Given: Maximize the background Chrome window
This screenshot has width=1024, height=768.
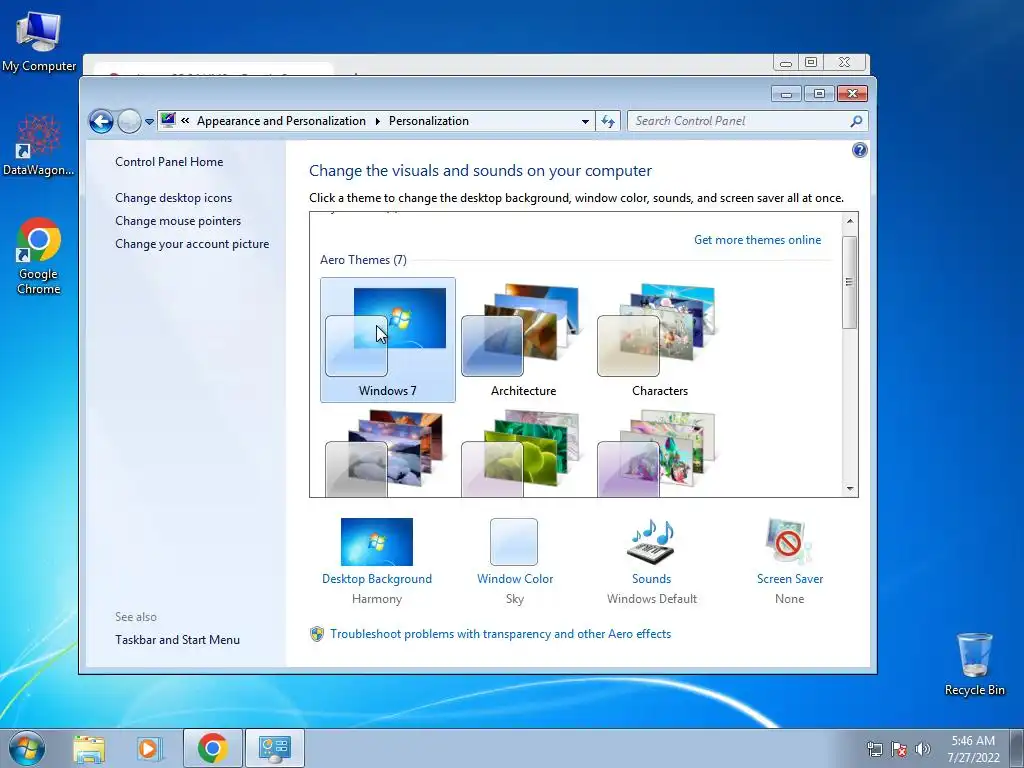Looking at the screenshot, I should click(810, 63).
